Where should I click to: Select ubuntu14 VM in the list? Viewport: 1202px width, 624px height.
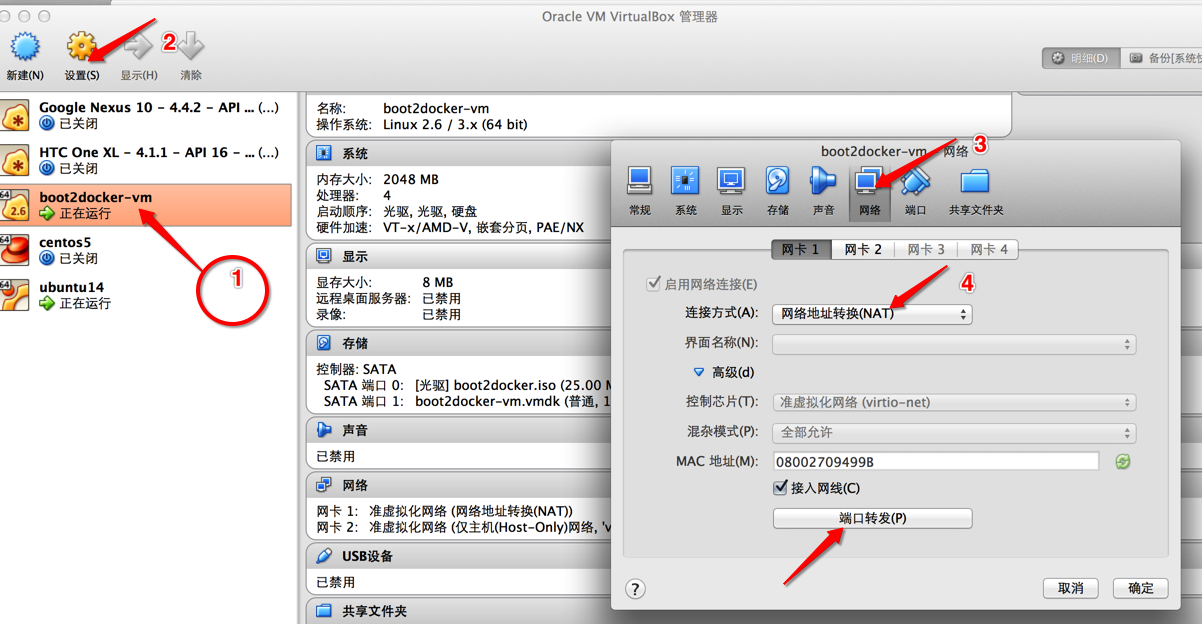click(146, 295)
